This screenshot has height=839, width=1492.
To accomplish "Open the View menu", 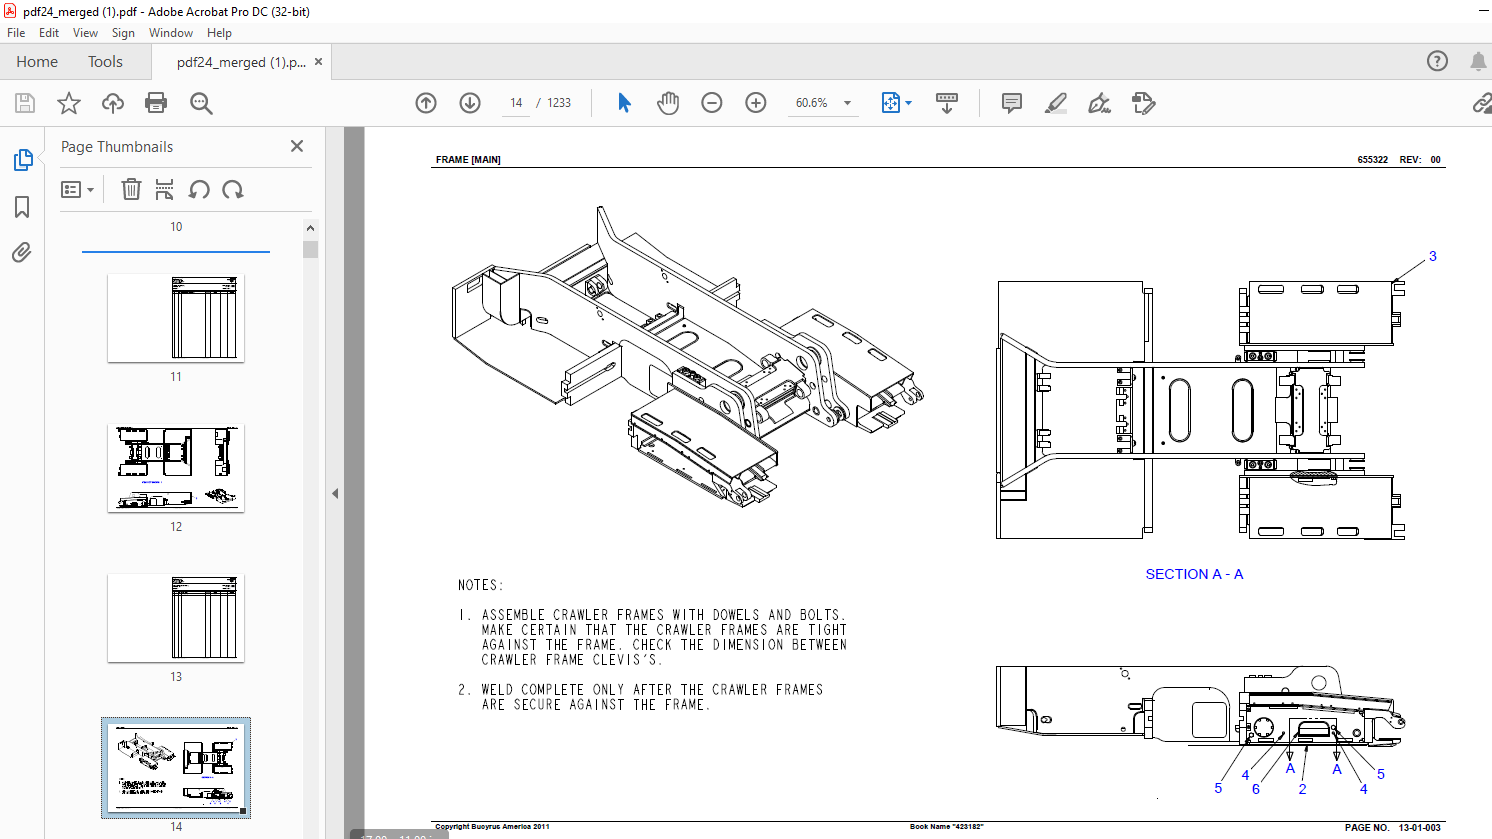I will tap(85, 33).
